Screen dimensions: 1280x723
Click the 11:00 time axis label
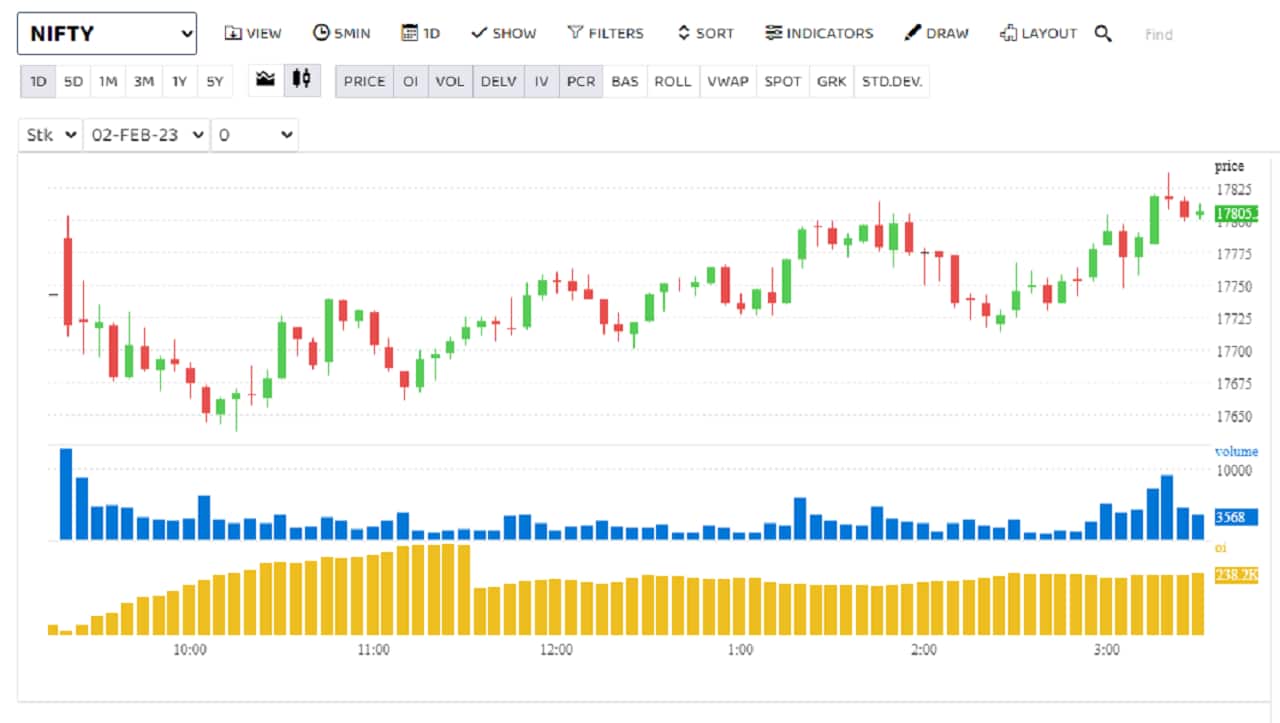pos(373,649)
